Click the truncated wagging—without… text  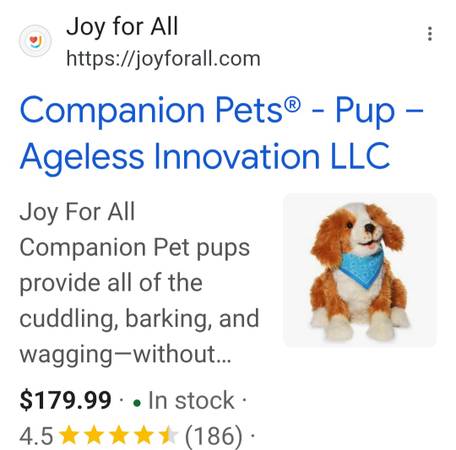tap(125, 354)
